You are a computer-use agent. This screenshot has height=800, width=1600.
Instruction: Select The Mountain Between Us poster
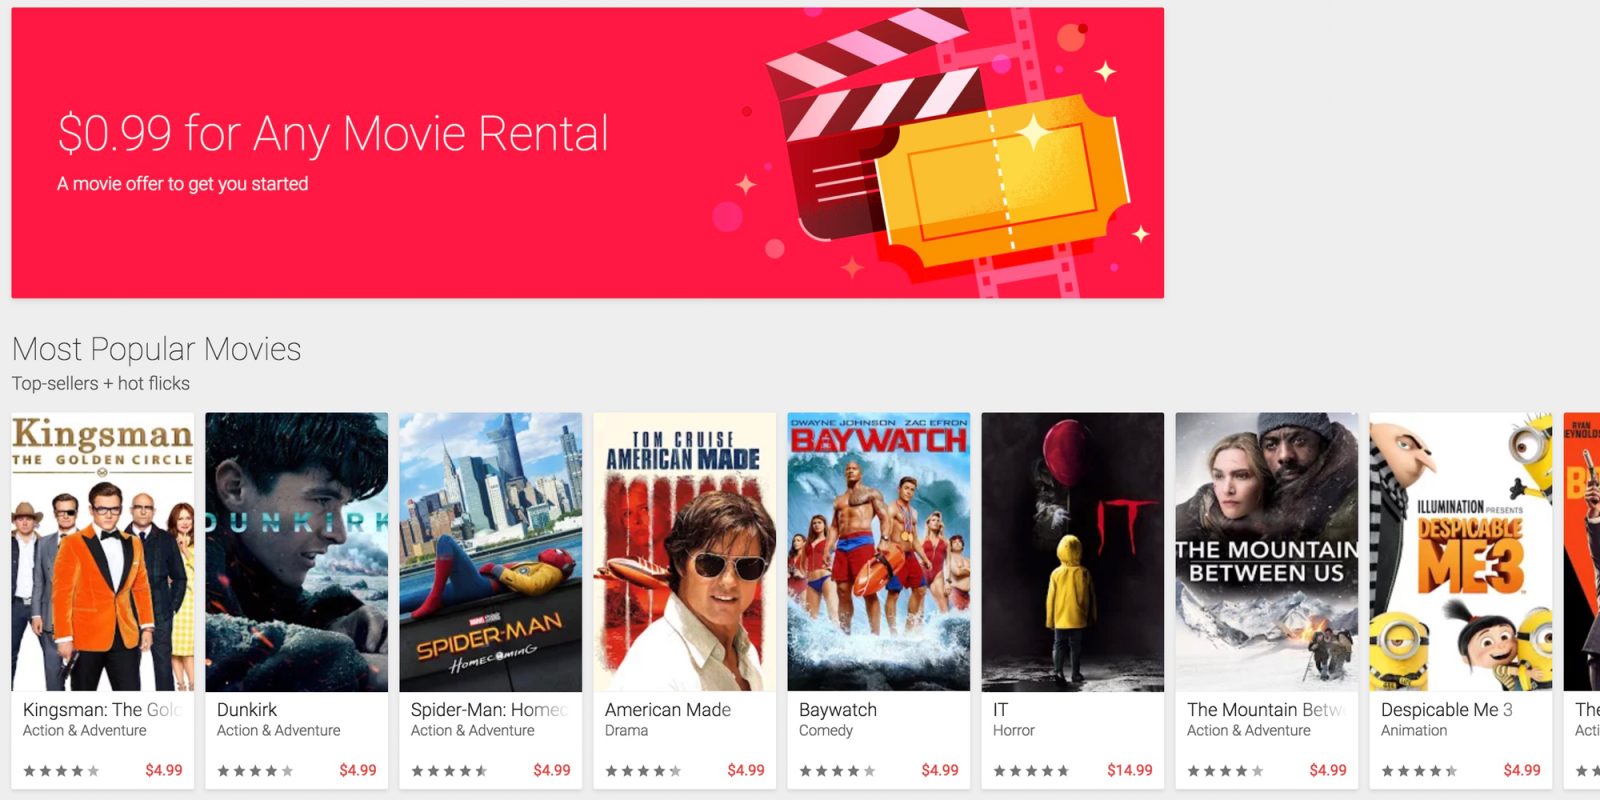tap(1267, 552)
